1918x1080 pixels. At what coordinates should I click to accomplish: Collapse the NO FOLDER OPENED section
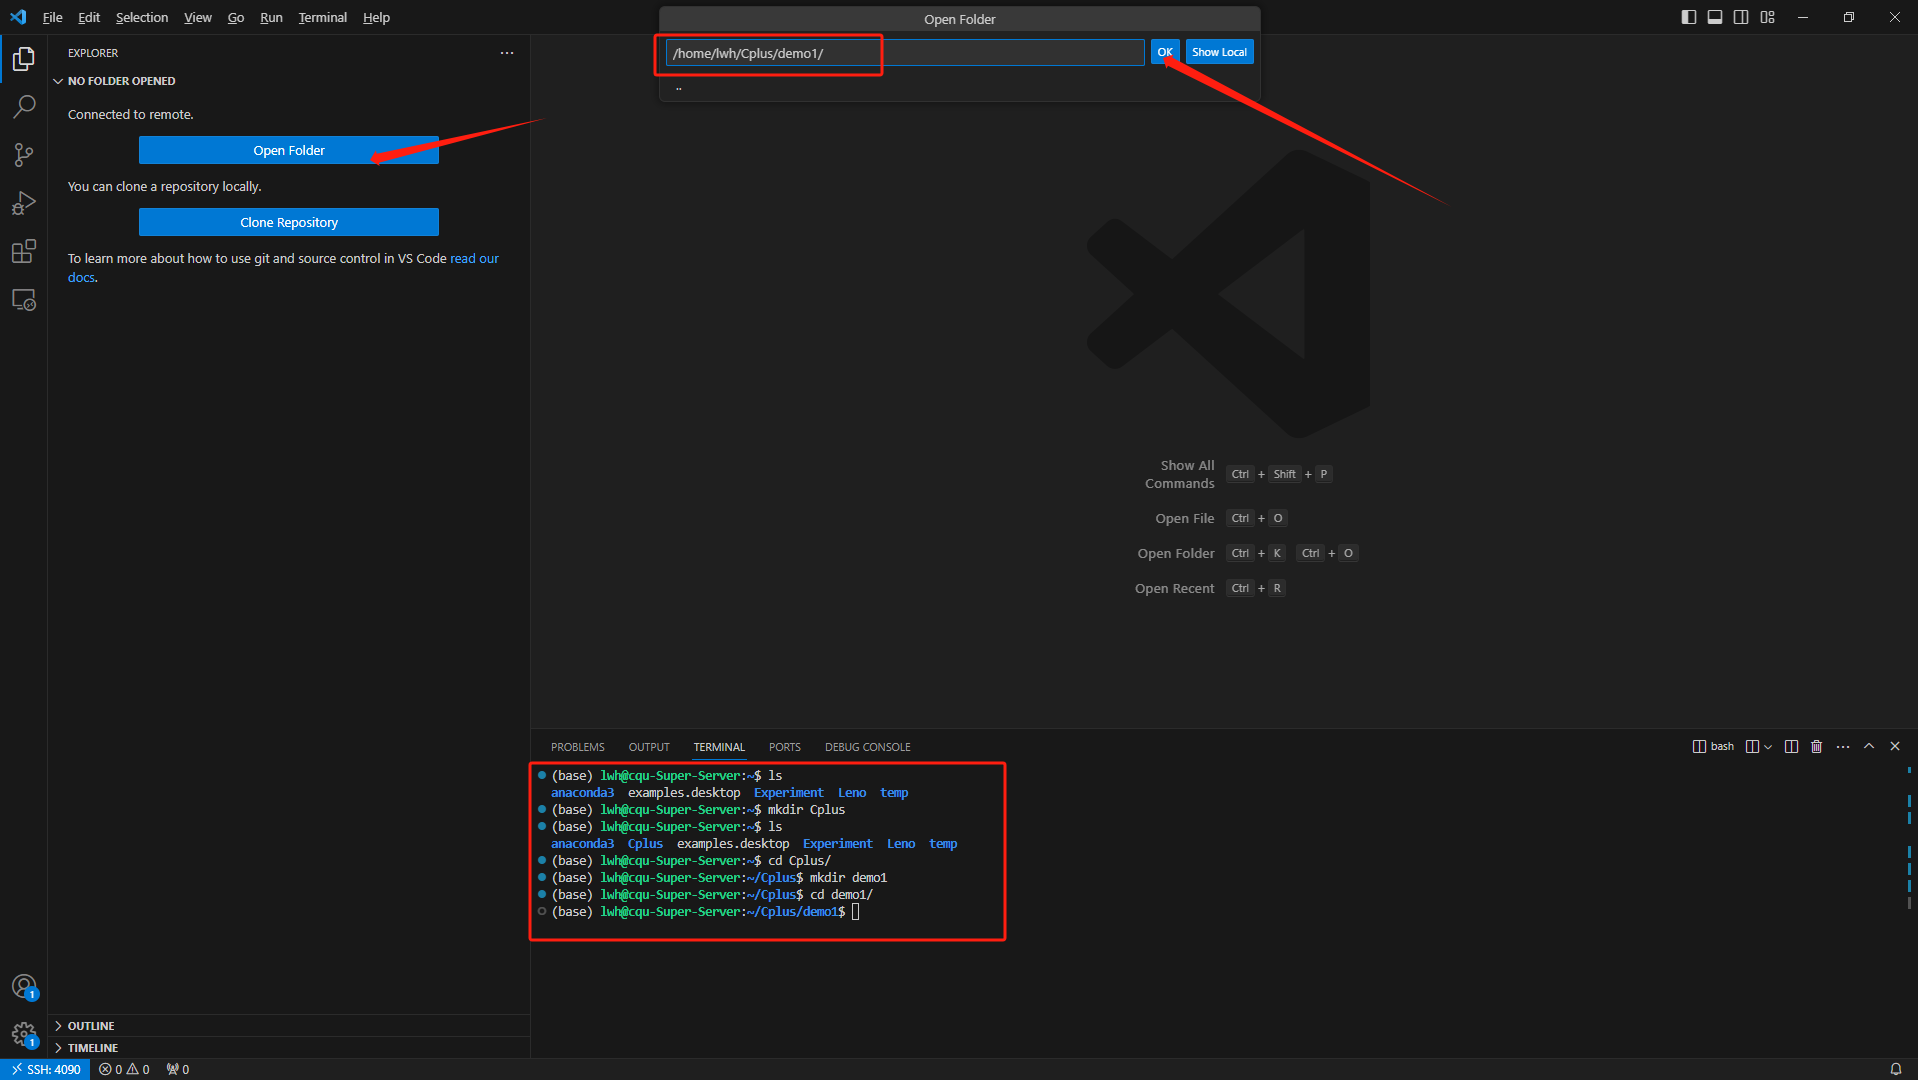point(289,81)
